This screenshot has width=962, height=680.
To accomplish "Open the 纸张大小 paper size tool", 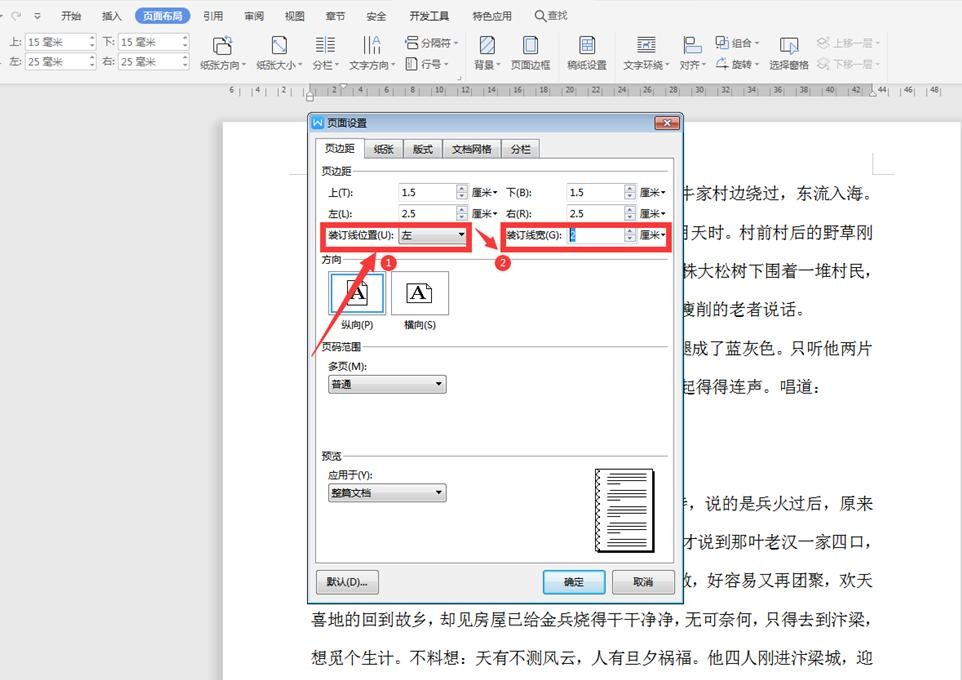I will click(x=279, y=46).
